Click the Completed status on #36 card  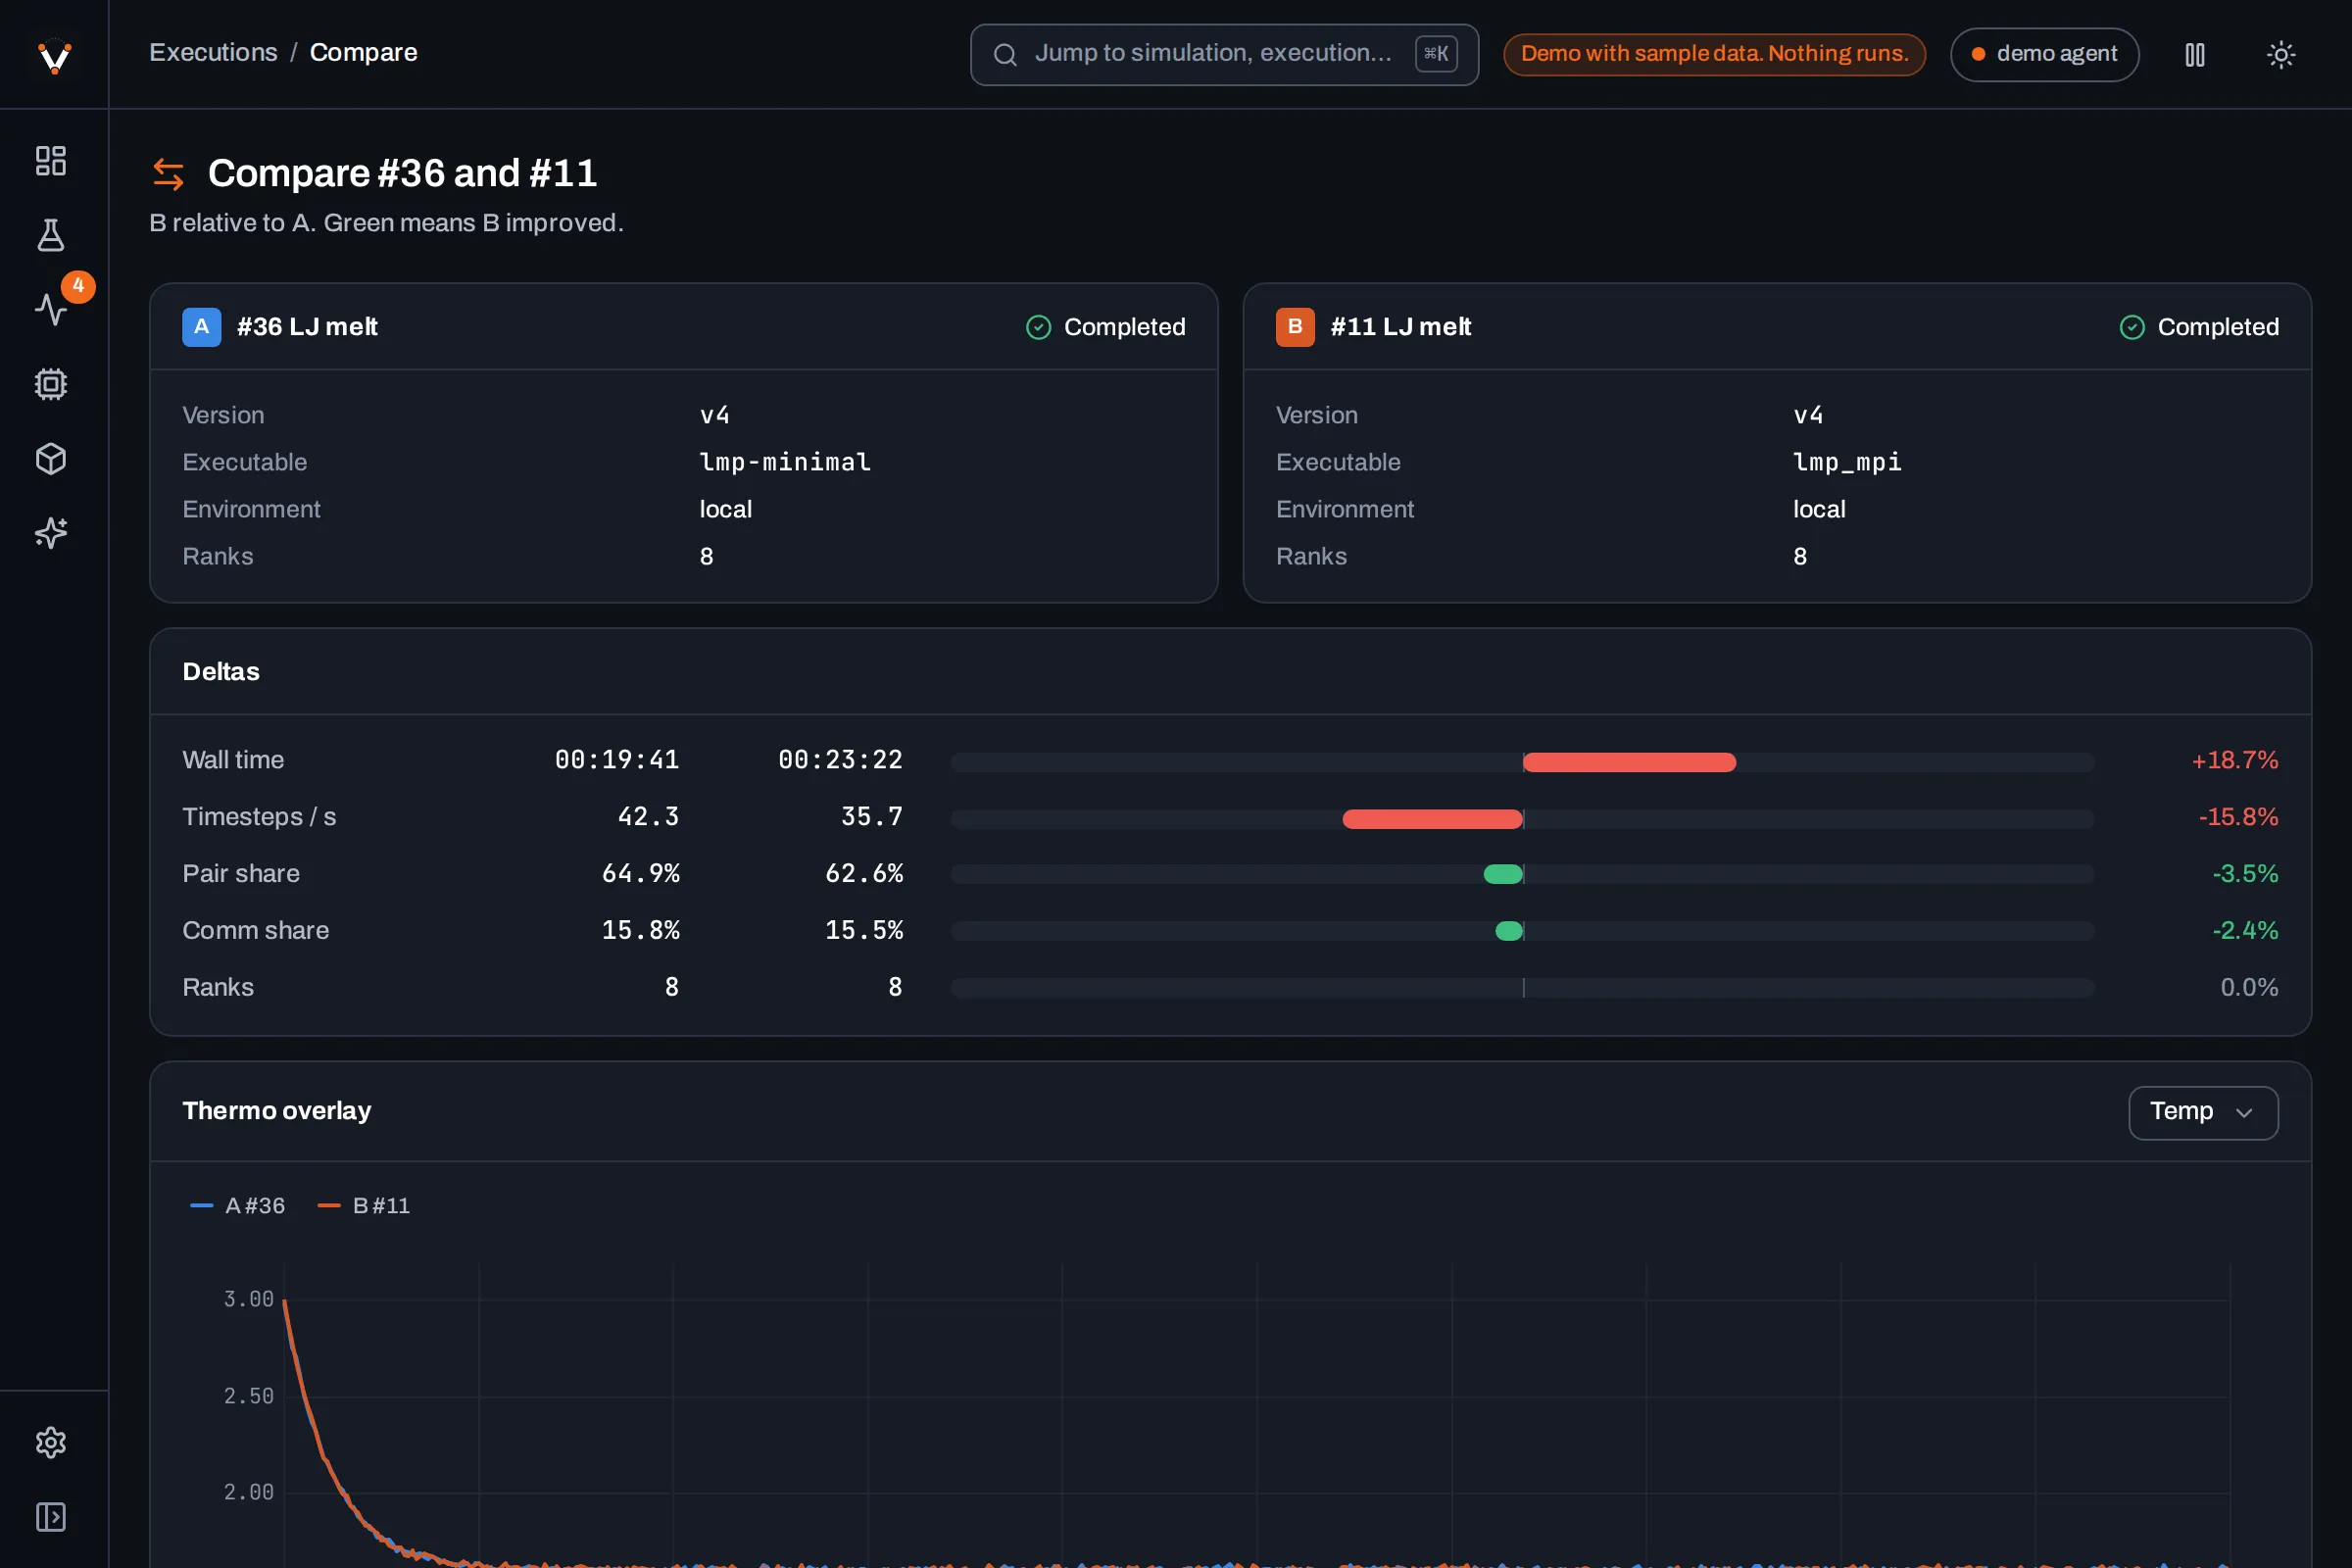click(x=1106, y=327)
